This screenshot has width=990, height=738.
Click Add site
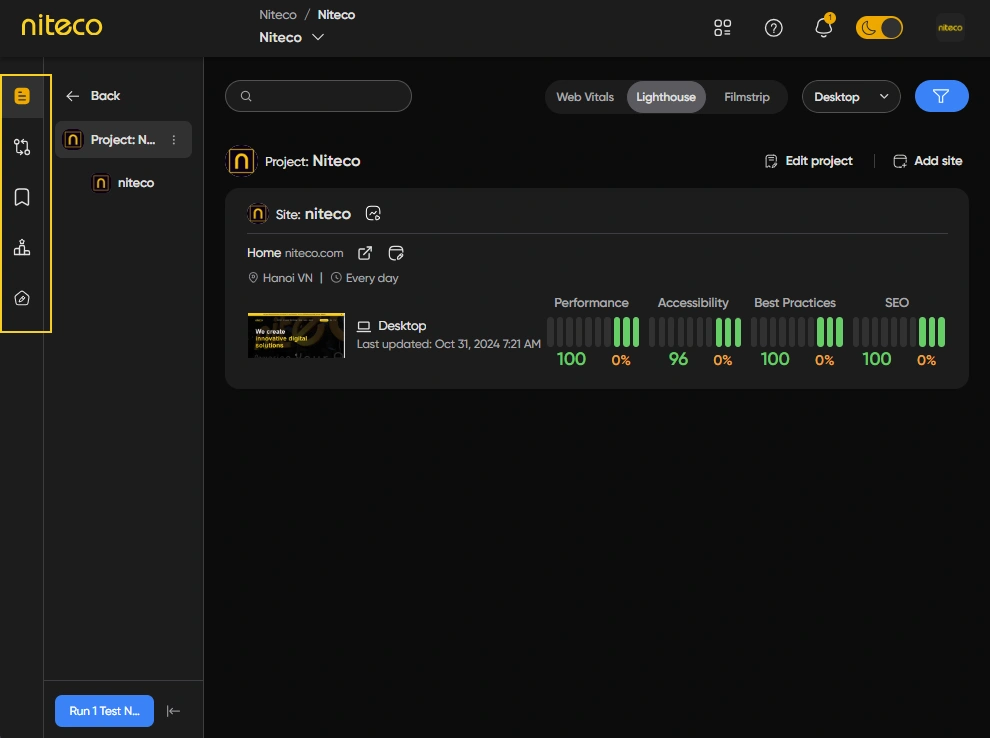(927, 161)
